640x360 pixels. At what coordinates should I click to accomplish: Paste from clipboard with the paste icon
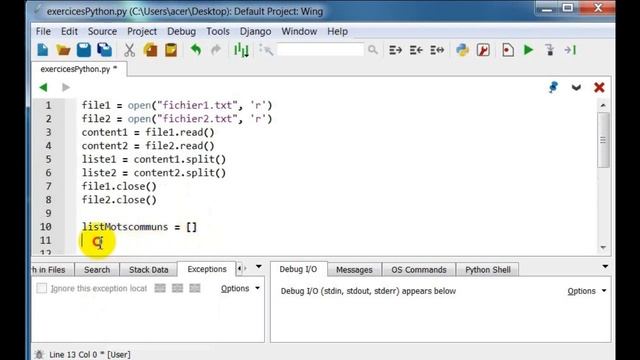171,50
